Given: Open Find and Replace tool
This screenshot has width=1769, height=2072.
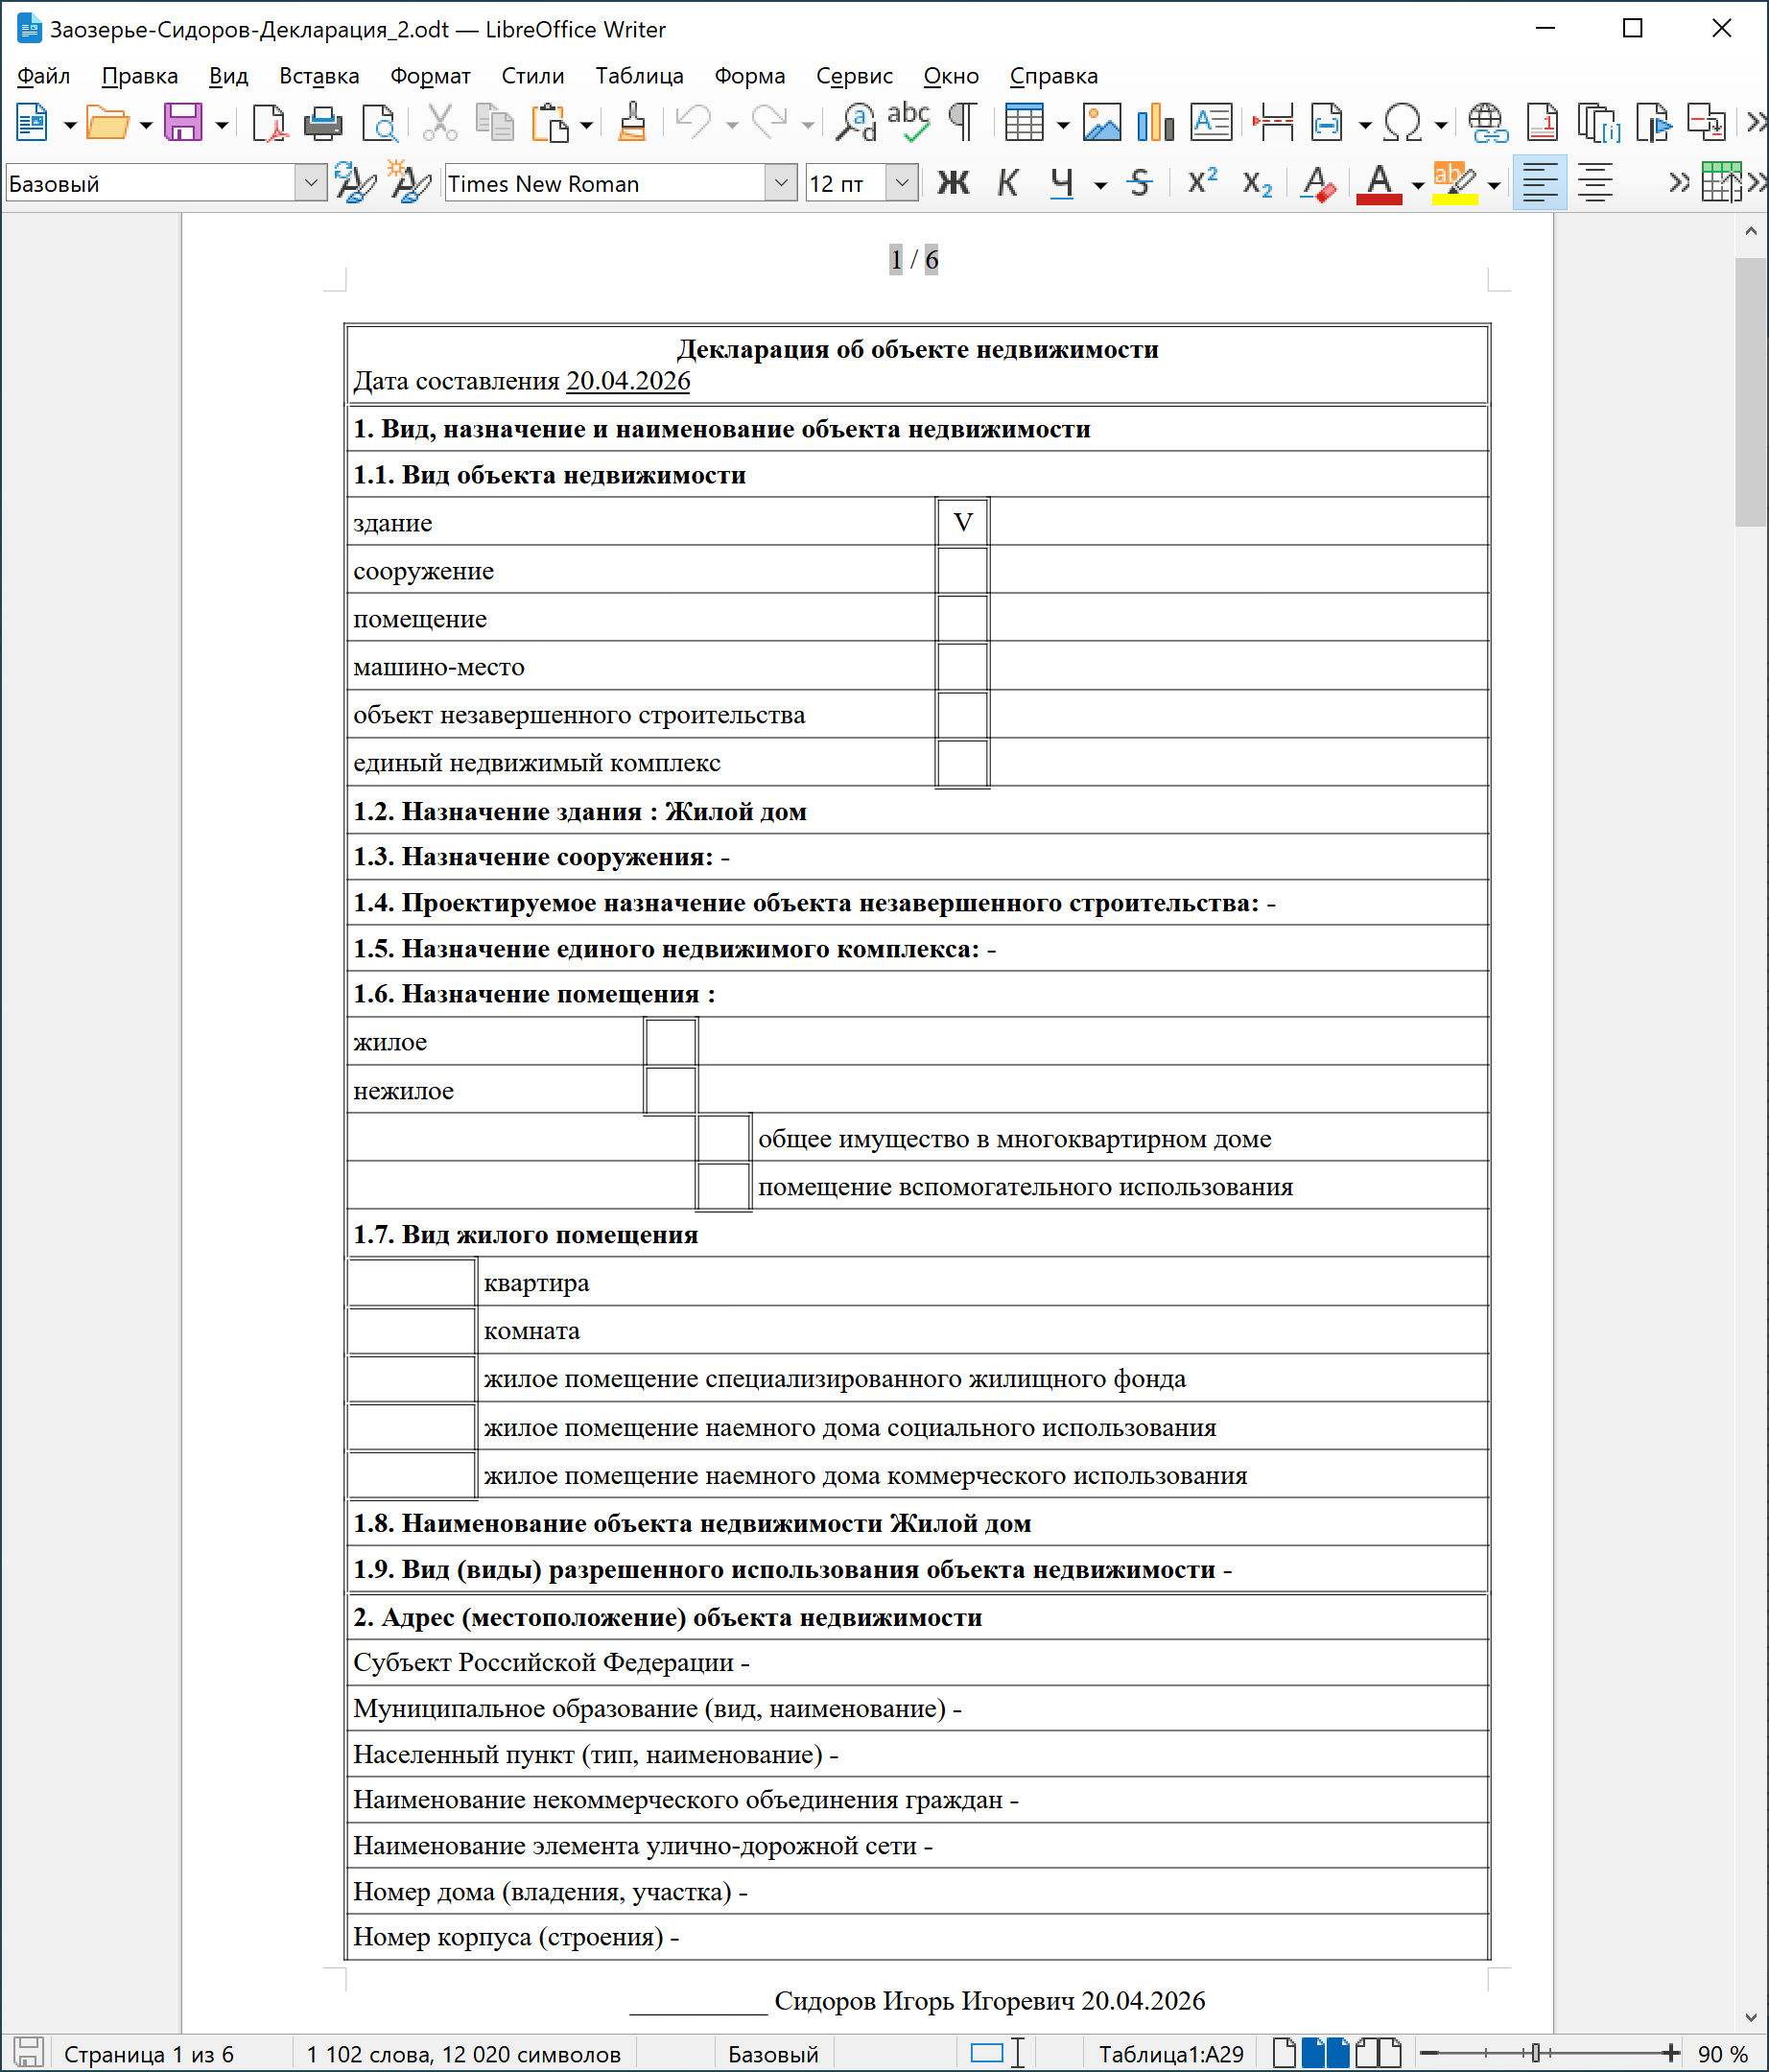Looking at the screenshot, I should pyautogui.click(x=856, y=123).
